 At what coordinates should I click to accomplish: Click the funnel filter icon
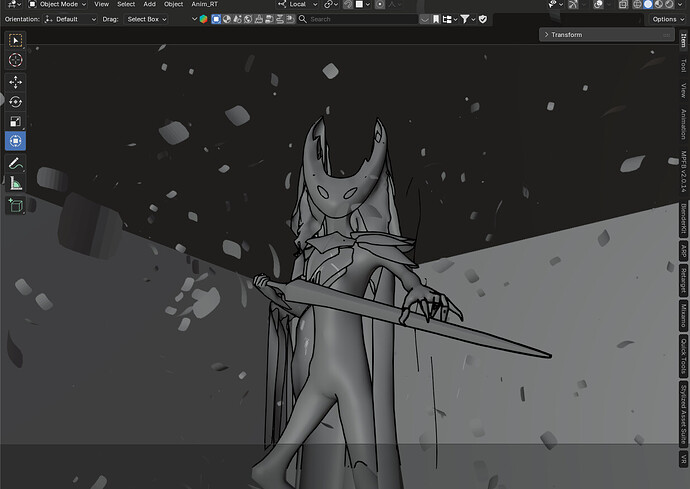tap(465, 19)
